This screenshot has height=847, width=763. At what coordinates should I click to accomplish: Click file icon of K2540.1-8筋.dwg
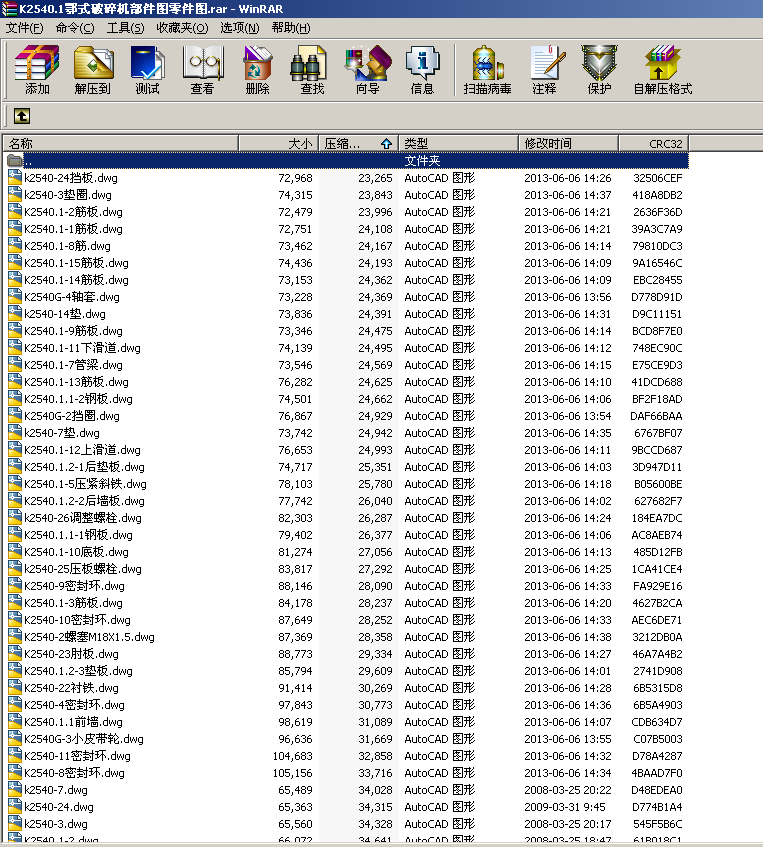[15, 246]
